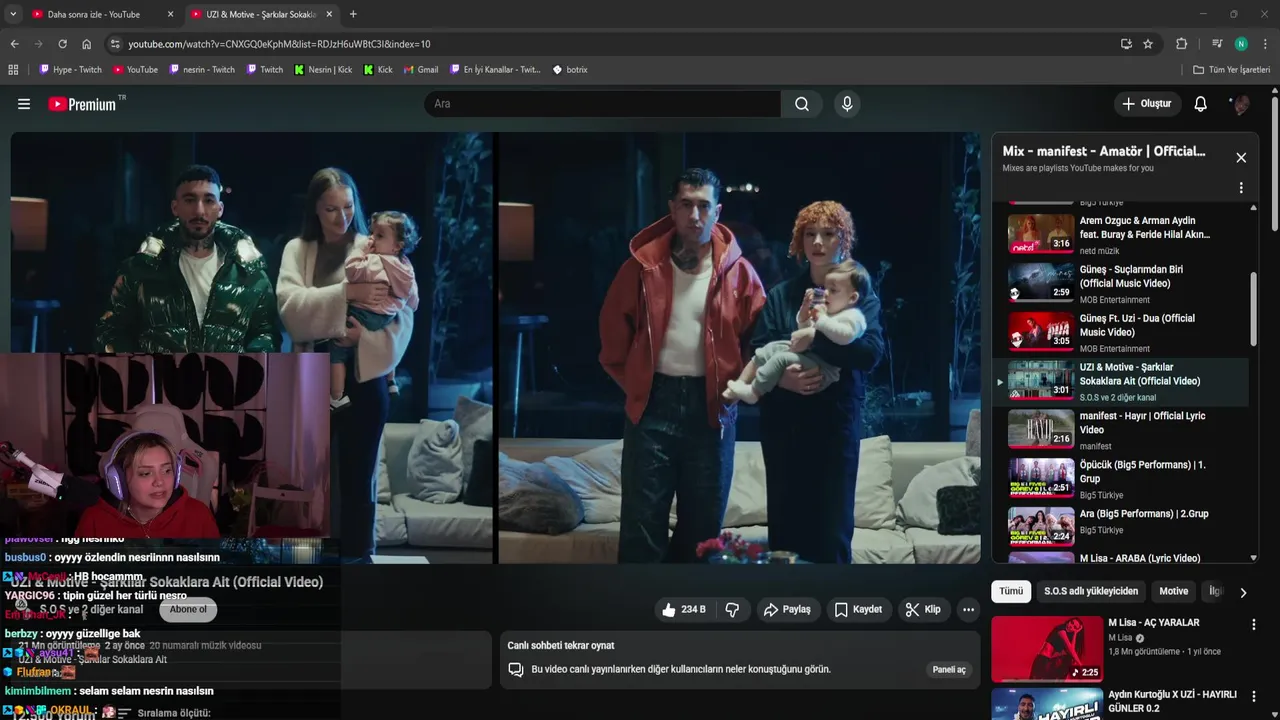The height and width of the screenshot is (720, 1280).
Task: Open the media control icon in toolbar
Action: point(1217,44)
